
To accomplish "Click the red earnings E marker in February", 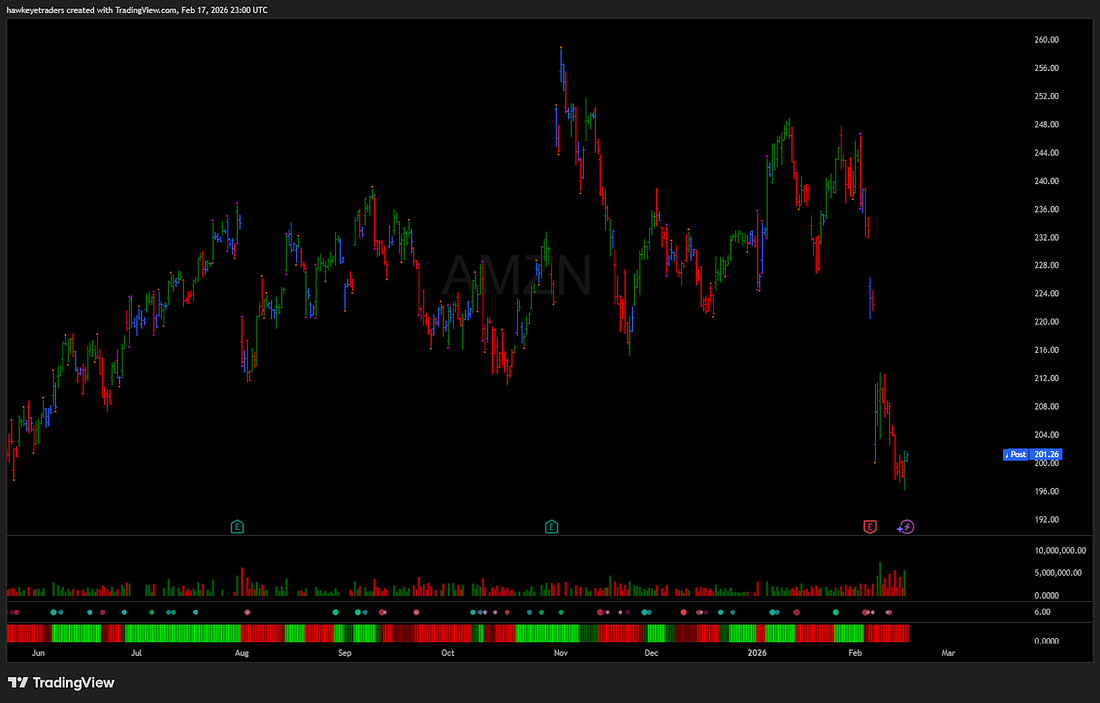I will tap(870, 526).
